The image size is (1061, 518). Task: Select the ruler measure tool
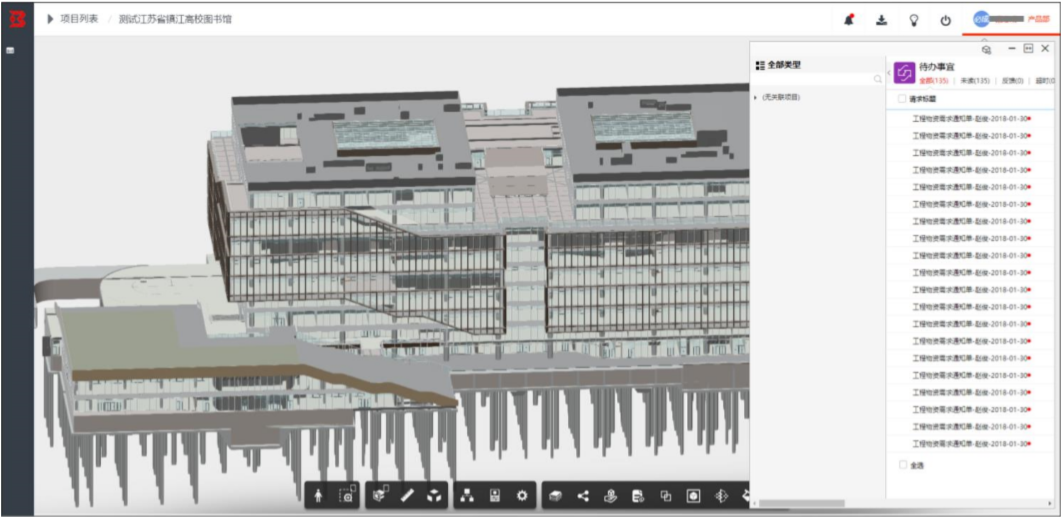[407, 496]
